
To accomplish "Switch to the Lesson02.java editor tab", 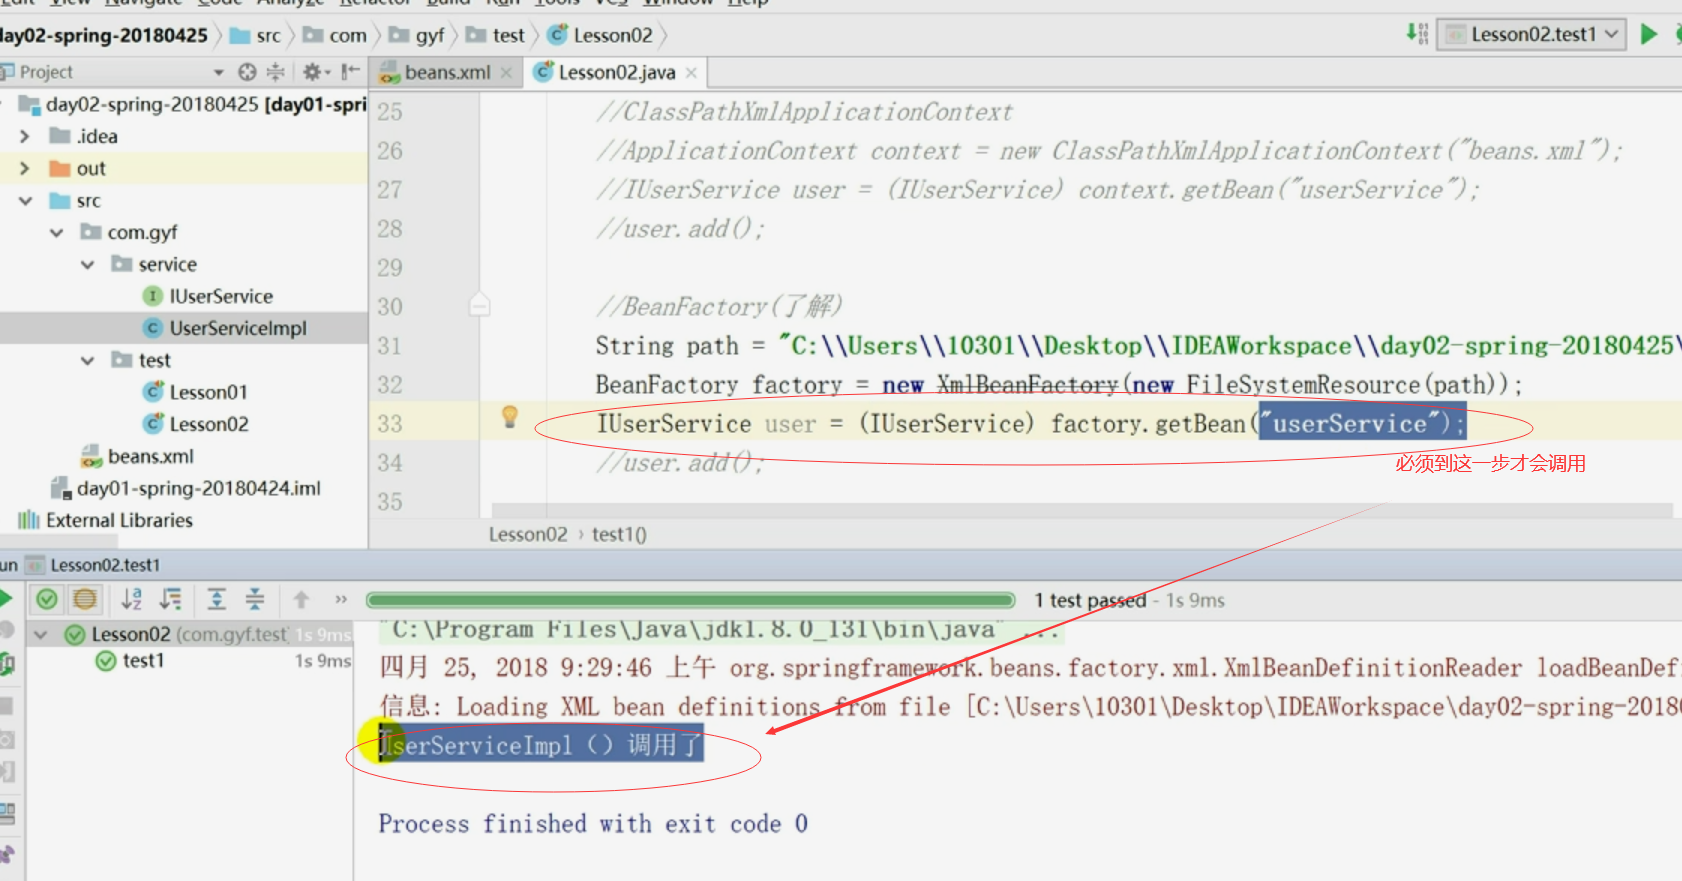I will pyautogui.click(x=617, y=72).
